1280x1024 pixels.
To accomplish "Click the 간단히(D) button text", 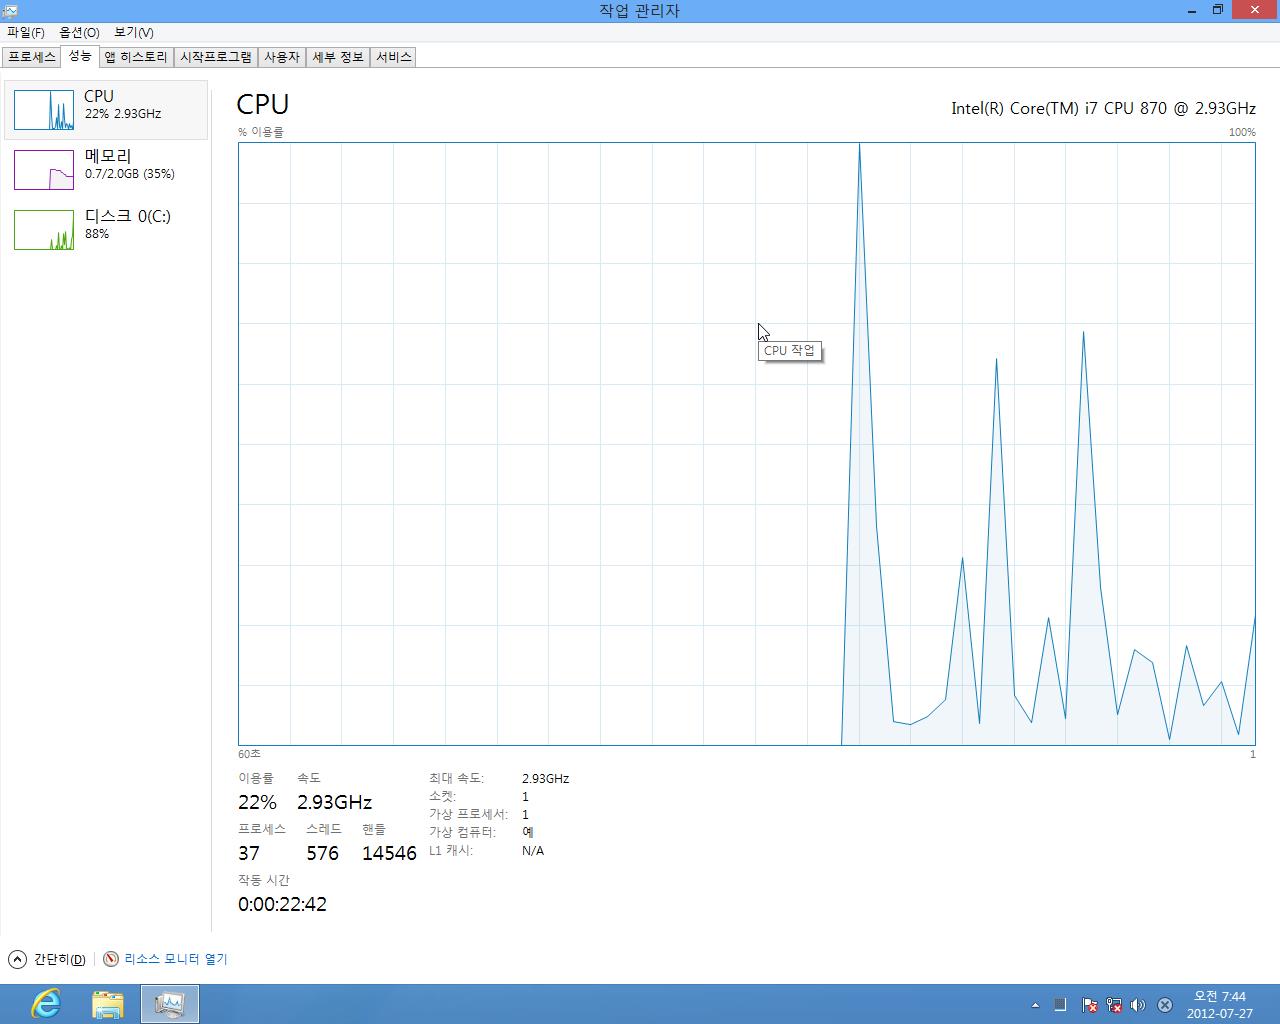I will tap(59, 959).
